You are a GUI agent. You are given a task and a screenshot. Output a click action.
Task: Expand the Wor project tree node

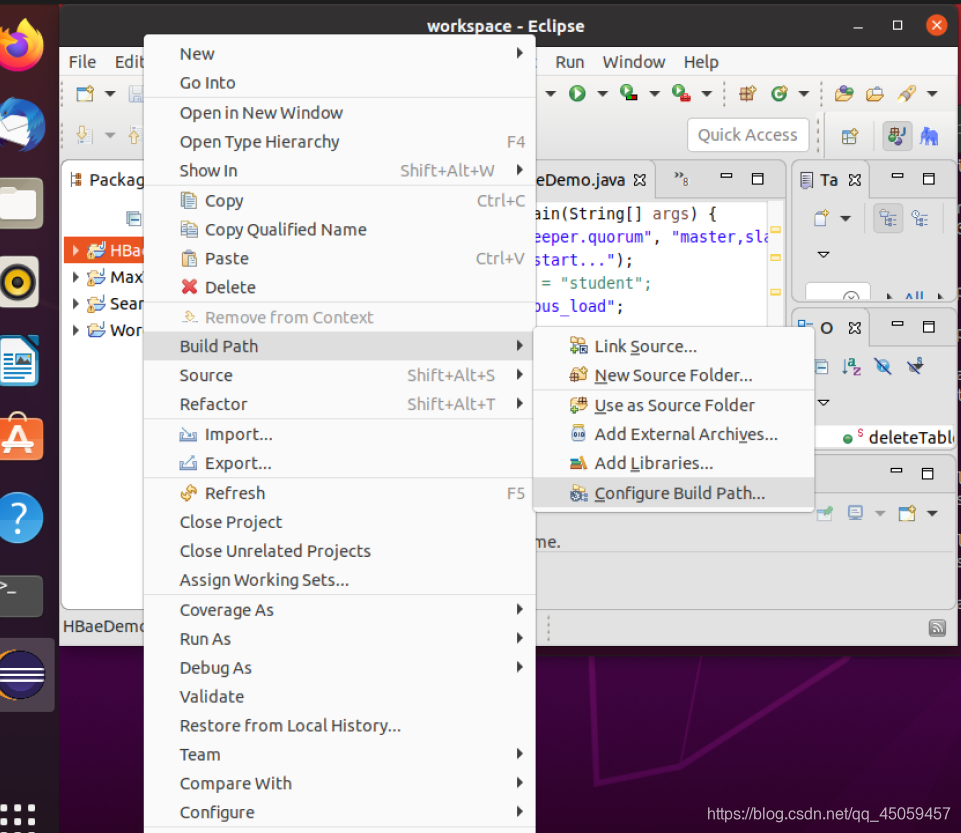click(x=75, y=330)
